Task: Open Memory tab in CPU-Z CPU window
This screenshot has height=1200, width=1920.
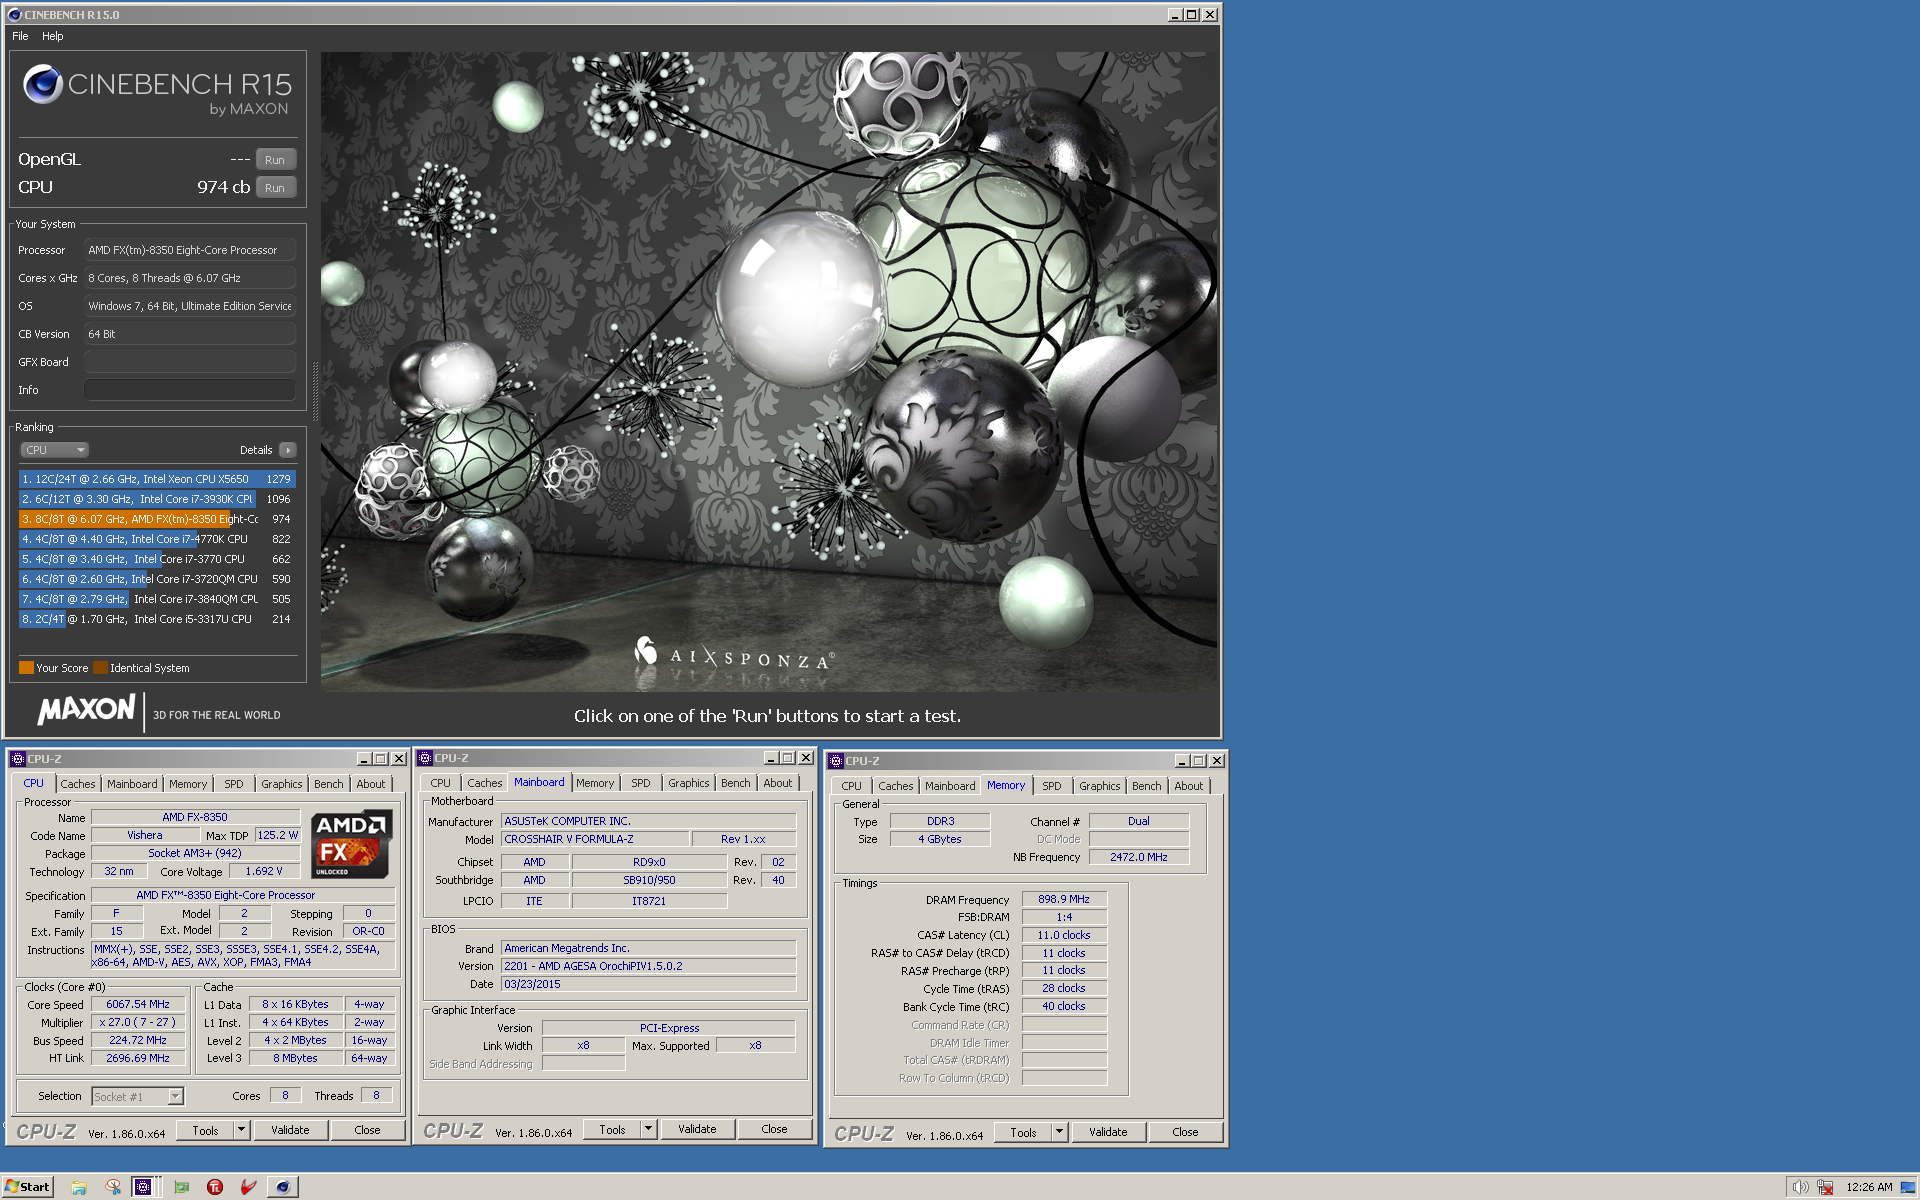Action: point(188,784)
